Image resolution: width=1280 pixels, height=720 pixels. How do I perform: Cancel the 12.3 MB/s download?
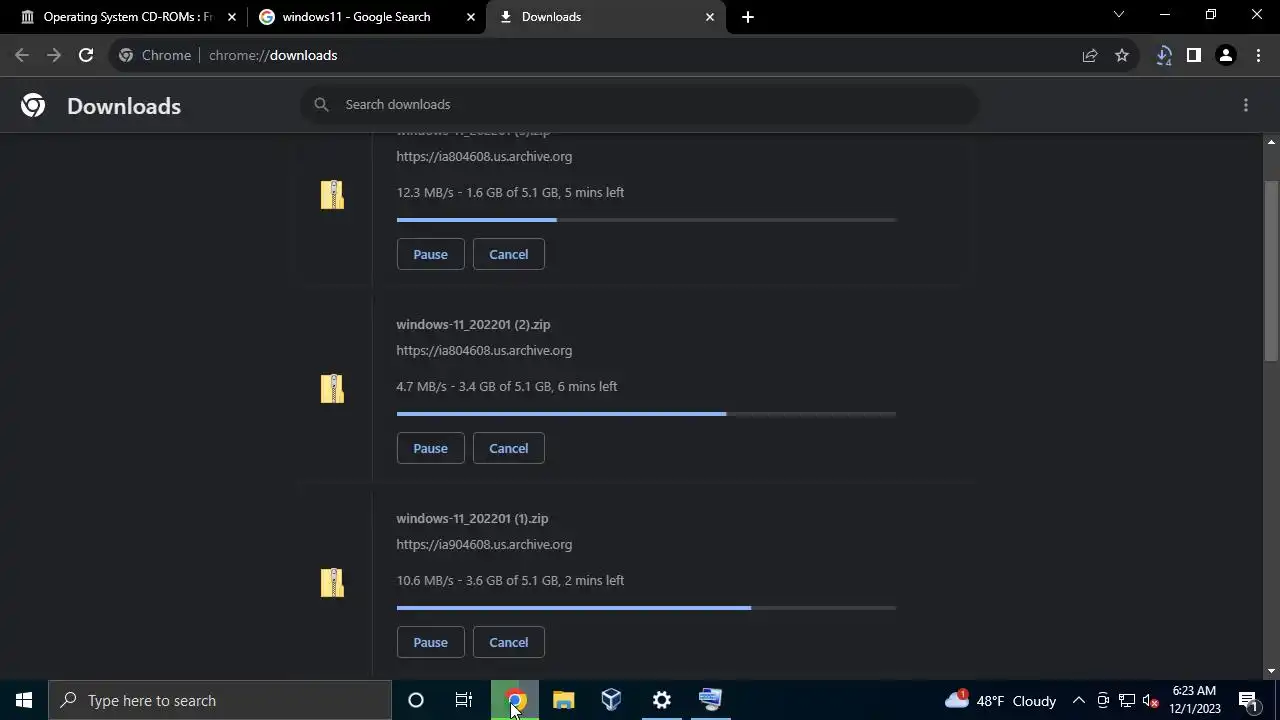pos(508,254)
